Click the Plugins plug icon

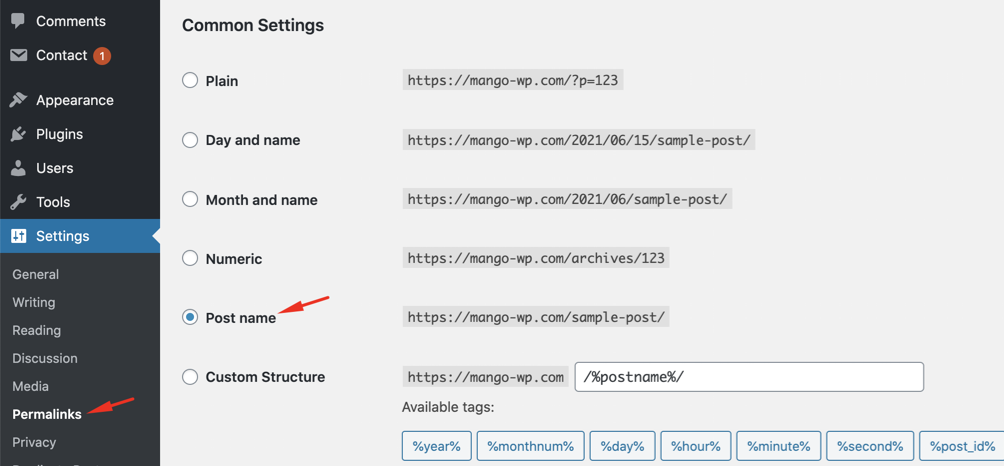click(x=19, y=134)
